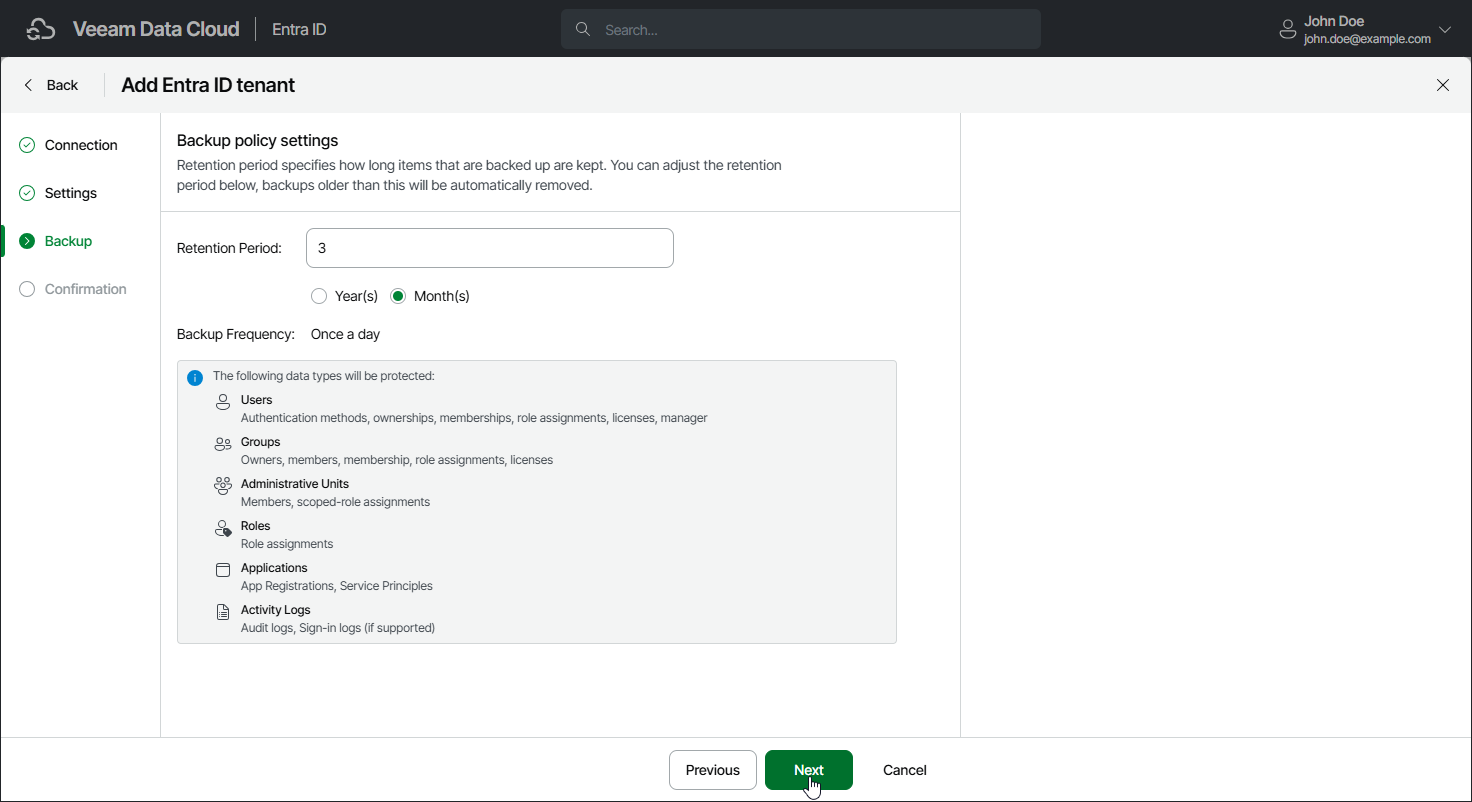This screenshot has width=1472, height=802.
Task: Click the John Doe user avatar icon
Action: pos(1288,30)
